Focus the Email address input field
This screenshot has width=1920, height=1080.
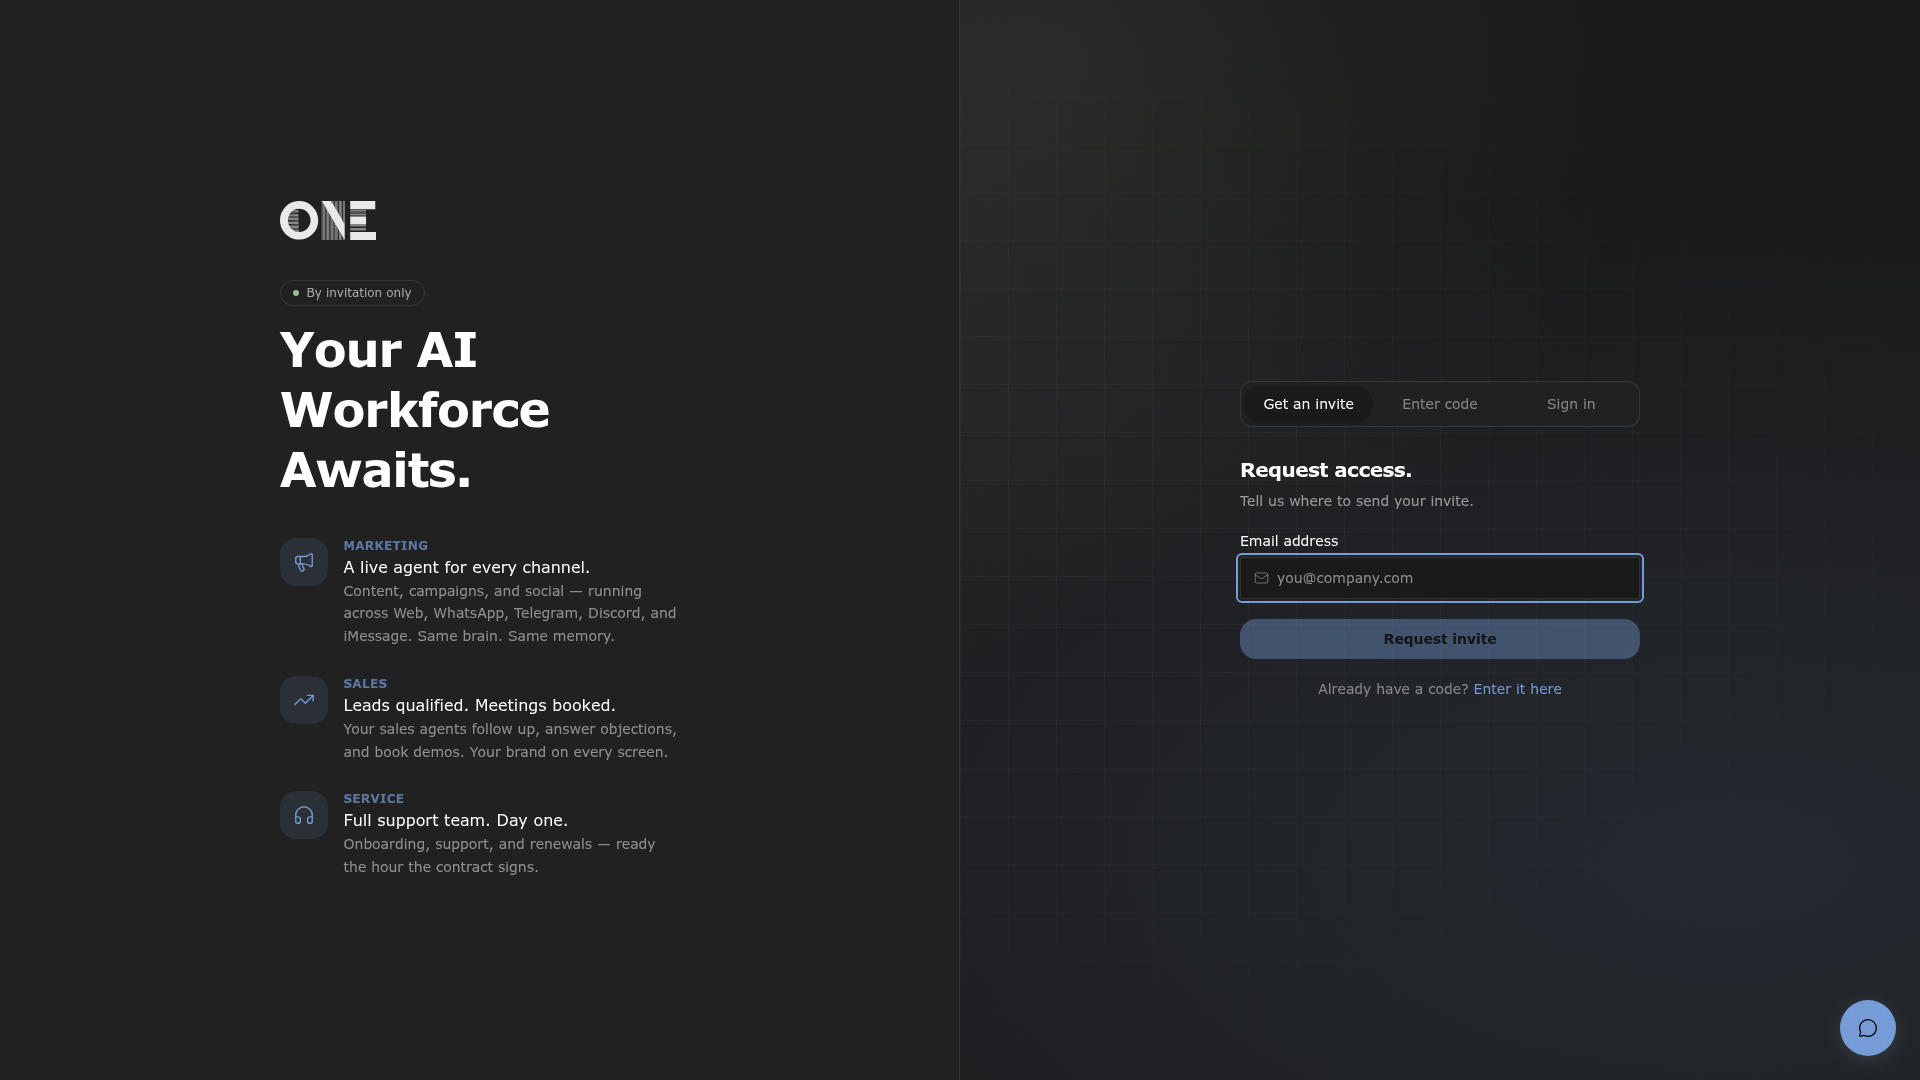click(x=1440, y=578)
